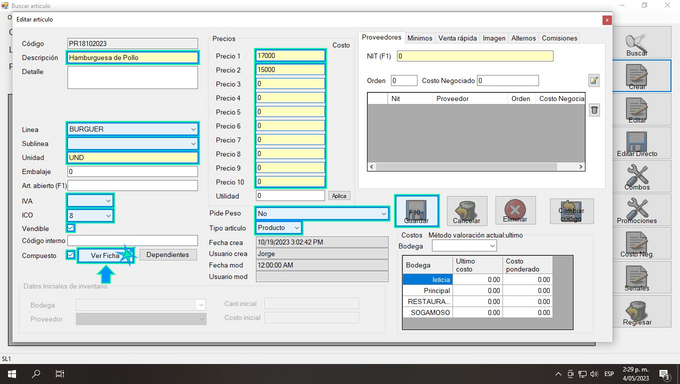Click the Descripción field

[x=132, y=58]
